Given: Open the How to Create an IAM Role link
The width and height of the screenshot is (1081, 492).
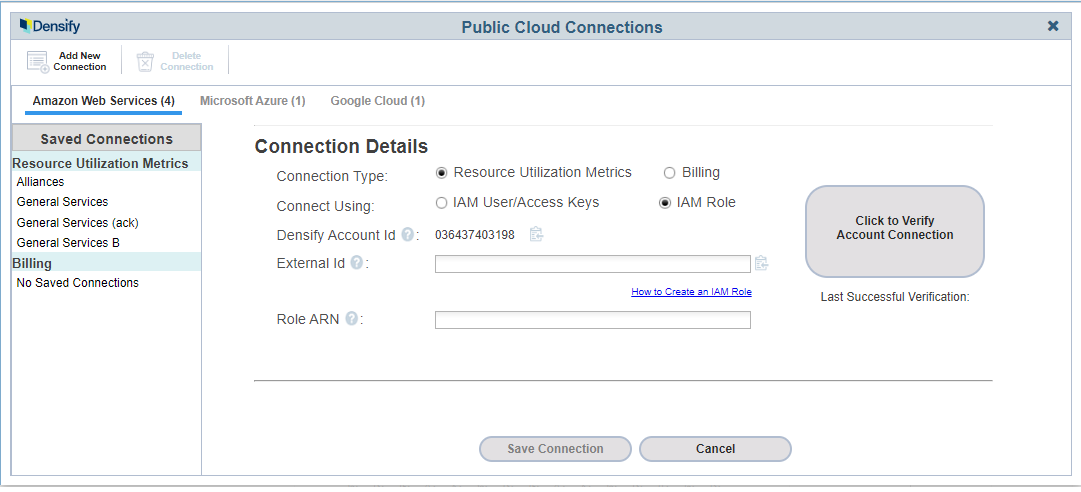Looking at the screenshot, I should 691,292.
